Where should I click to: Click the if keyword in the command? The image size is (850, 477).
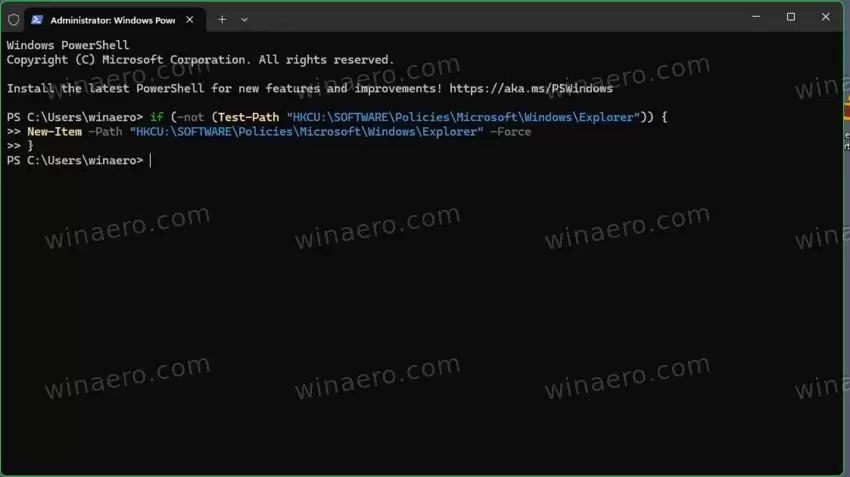click(x=157, y=117)
